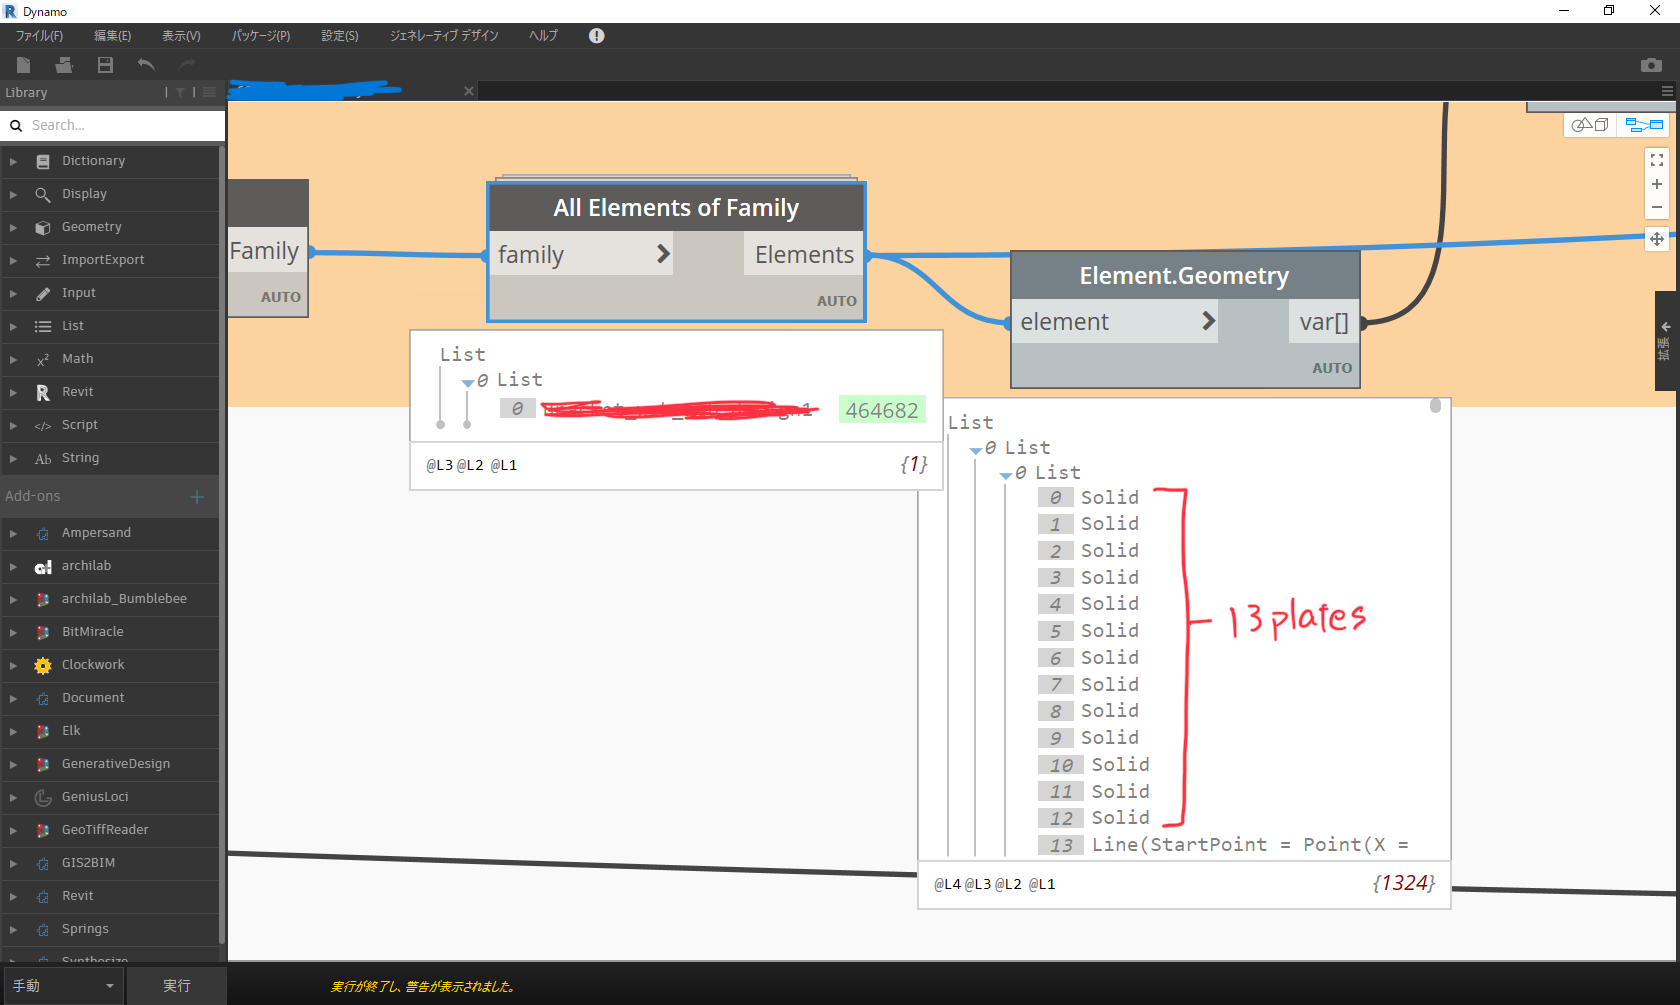Open the ジェネレーティブ デザイン menu
1680x1005 pixels.
pos(444,36)
